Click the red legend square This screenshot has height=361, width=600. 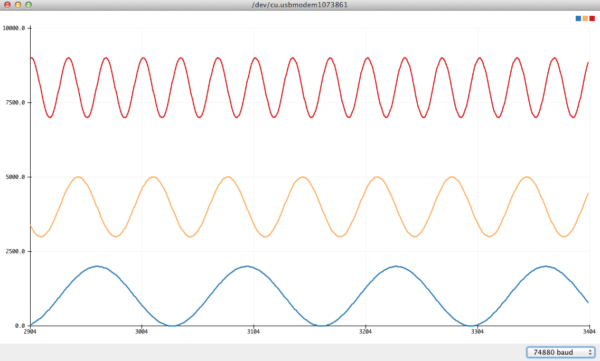tap(592, 18)
